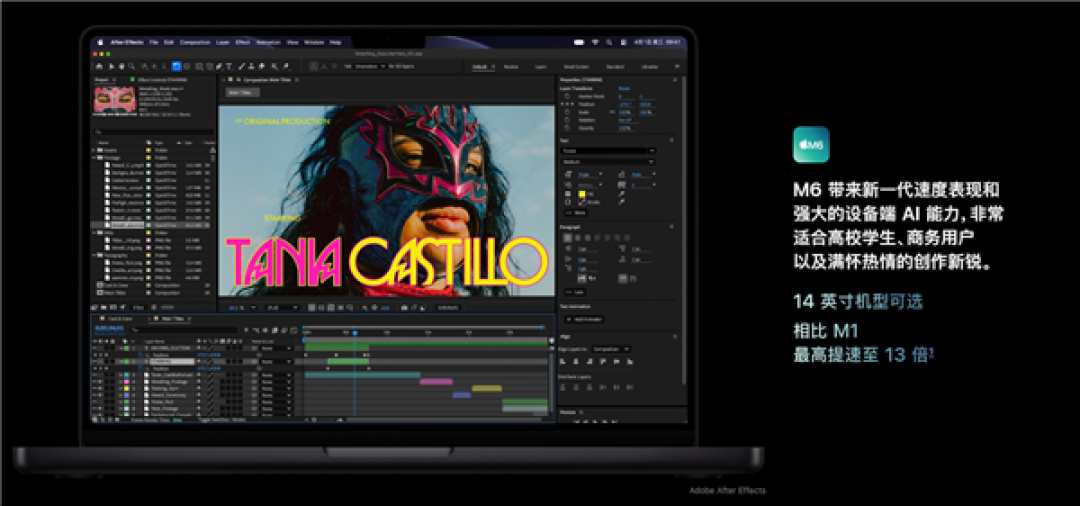
Task: Open the font family dropdown
Action: [x=608, y=151]
